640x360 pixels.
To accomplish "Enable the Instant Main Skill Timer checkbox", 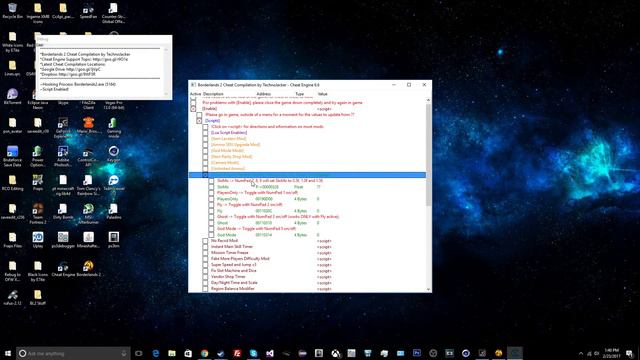I will pyautogui.click(x=205, y=247).
